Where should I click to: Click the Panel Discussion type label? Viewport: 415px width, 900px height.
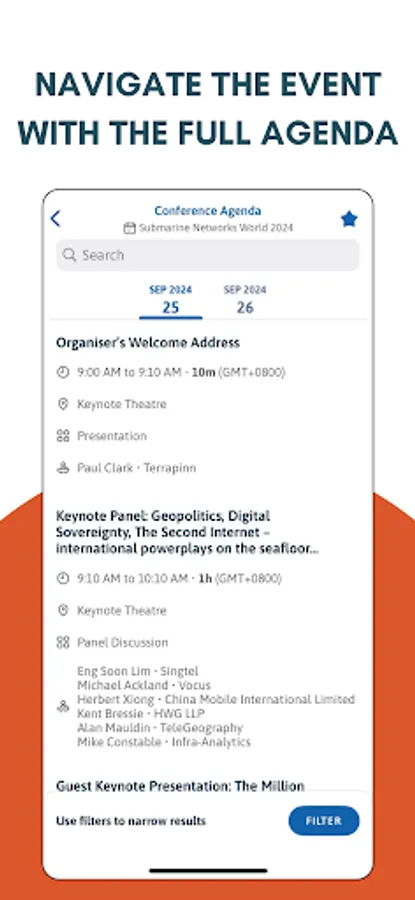(x=123, y=642)
